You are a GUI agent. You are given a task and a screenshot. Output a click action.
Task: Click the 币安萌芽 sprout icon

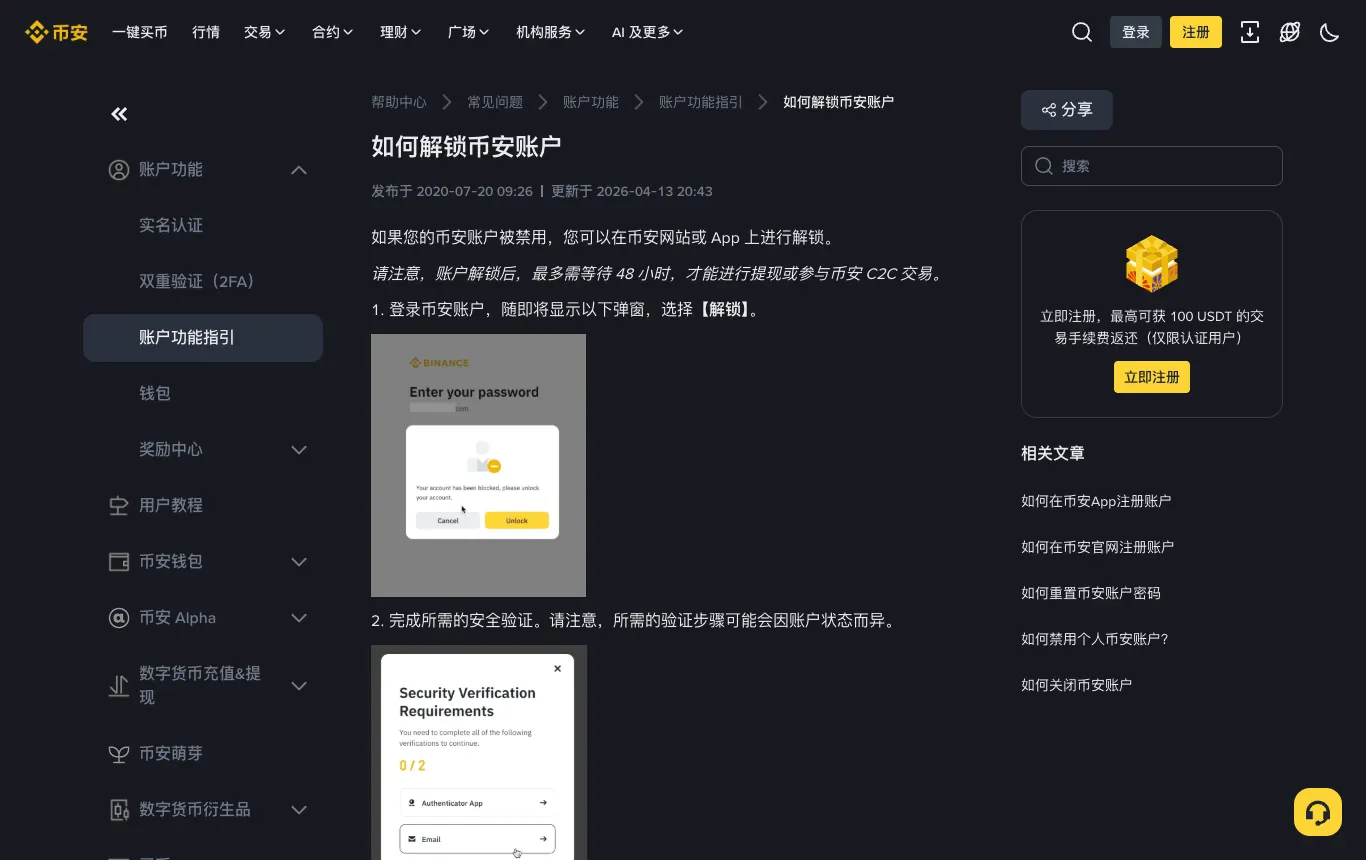click(x=119, y=754)
